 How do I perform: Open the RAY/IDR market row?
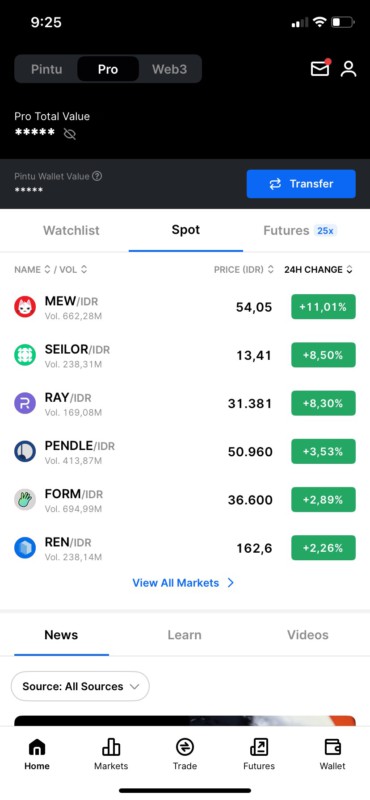185,404
